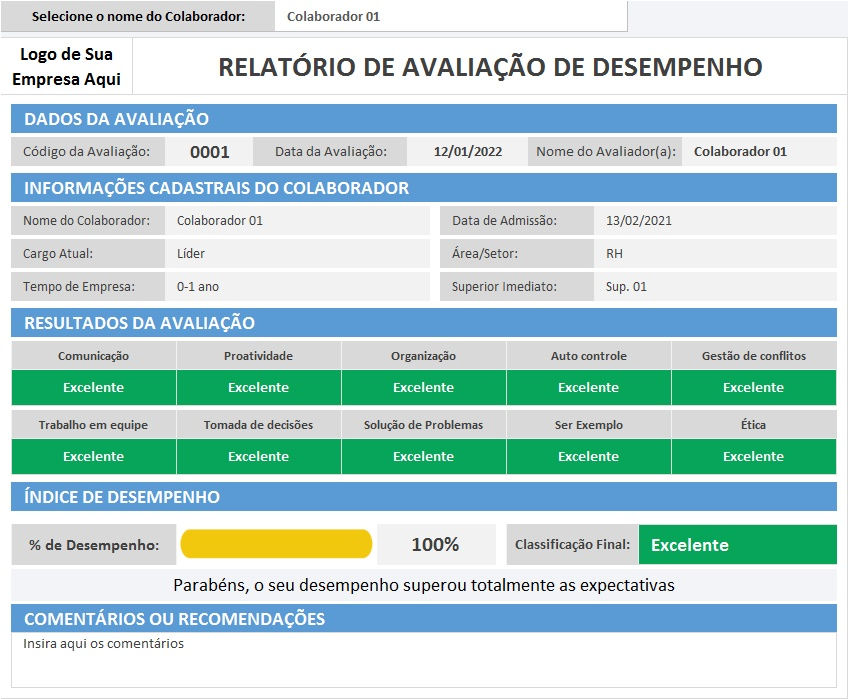848x699 pixels.
Task: Click the Classificação Final "Excelente" cell
Action: 737,543
